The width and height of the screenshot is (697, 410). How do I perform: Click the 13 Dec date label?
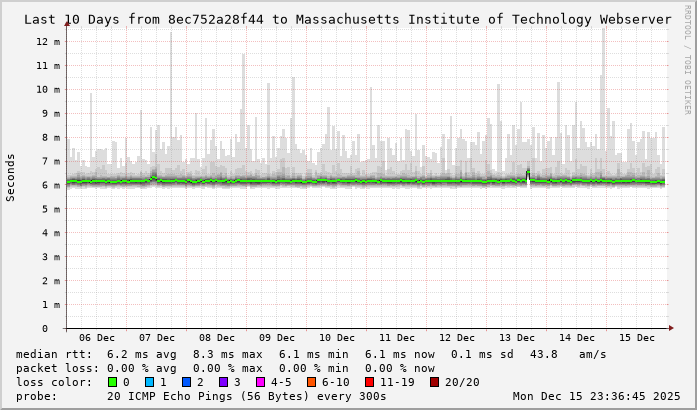[x=517, y=338]
